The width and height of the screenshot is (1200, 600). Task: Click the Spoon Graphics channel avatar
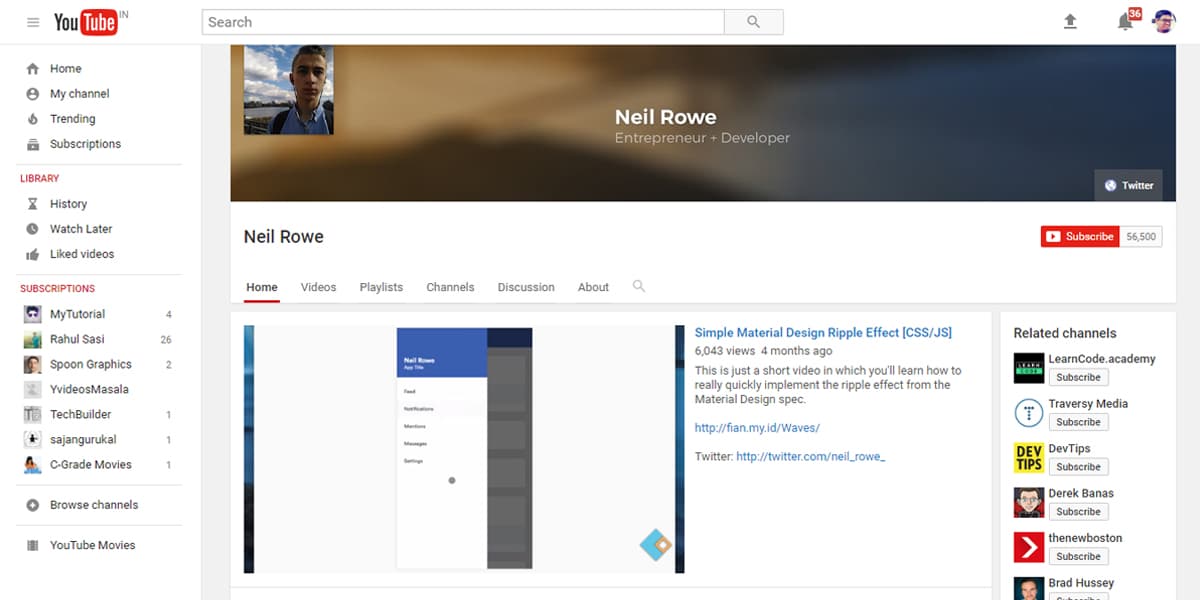[x=33, y=364]
